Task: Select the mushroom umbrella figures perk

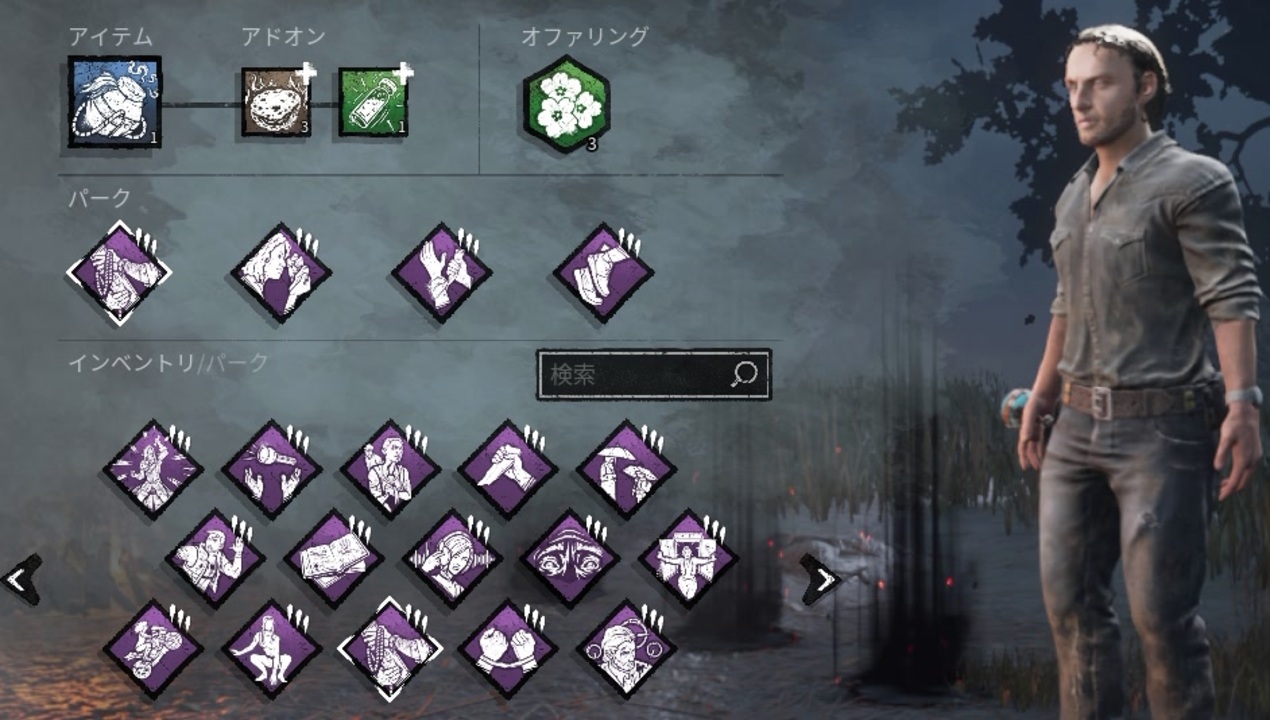Action: (626, 468)
